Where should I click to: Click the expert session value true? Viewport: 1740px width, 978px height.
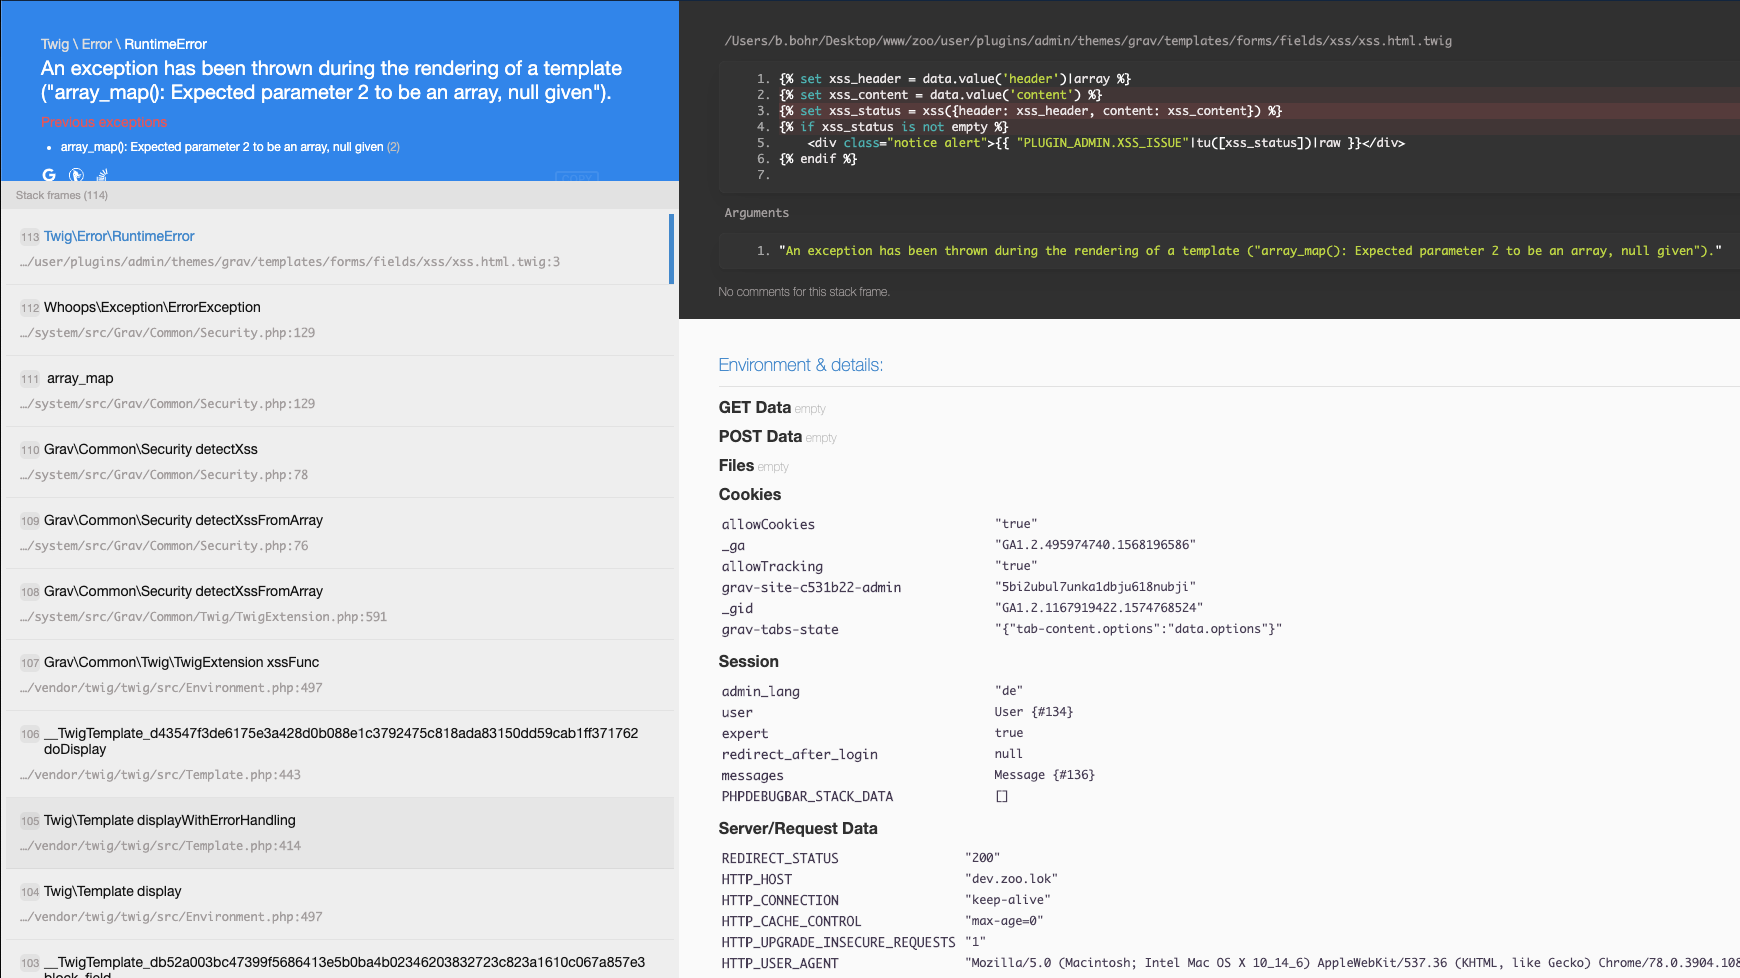point(1008,733)
